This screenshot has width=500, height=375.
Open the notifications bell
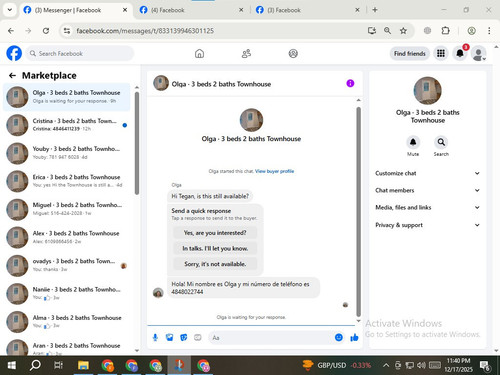point(460,53)
